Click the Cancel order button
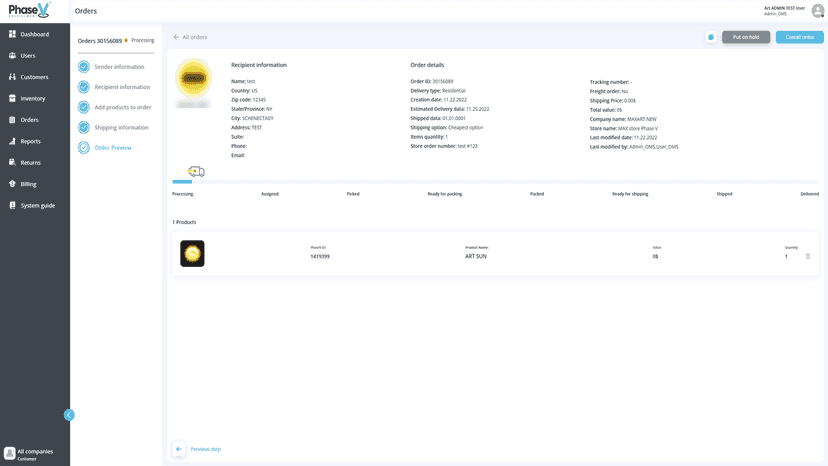This screenshot has width=828, height=466. 799,37
